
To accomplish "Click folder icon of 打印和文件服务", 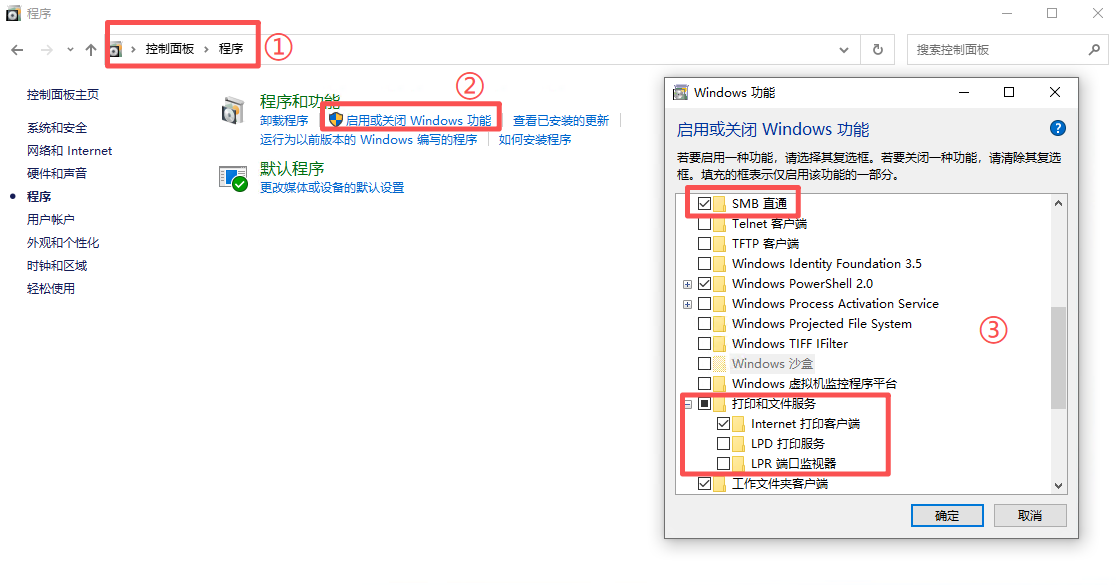I will 720,404.
